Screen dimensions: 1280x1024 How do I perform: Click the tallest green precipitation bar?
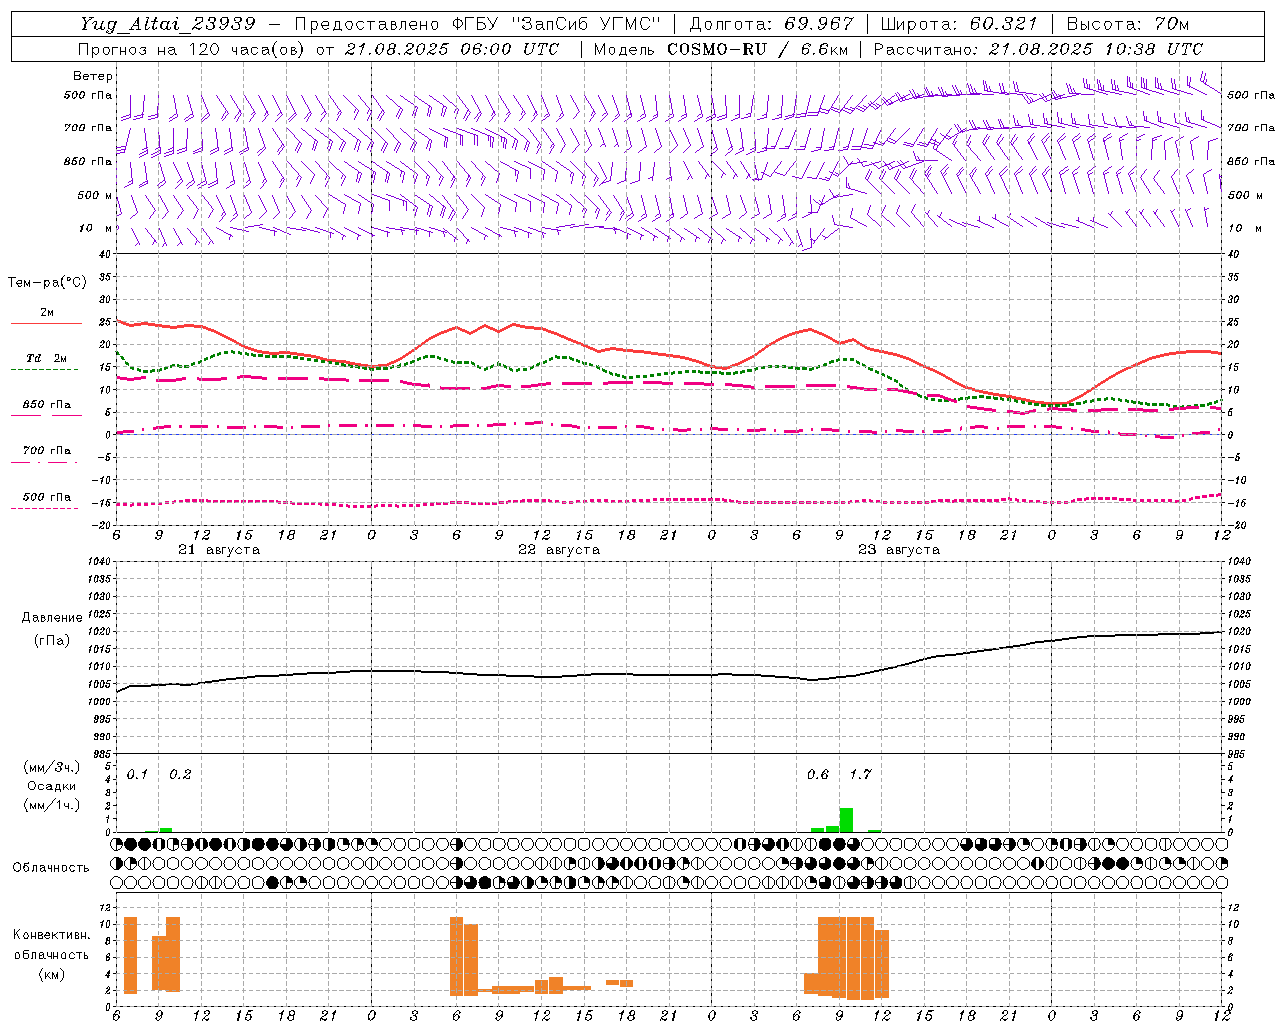[x=846, y=820]
